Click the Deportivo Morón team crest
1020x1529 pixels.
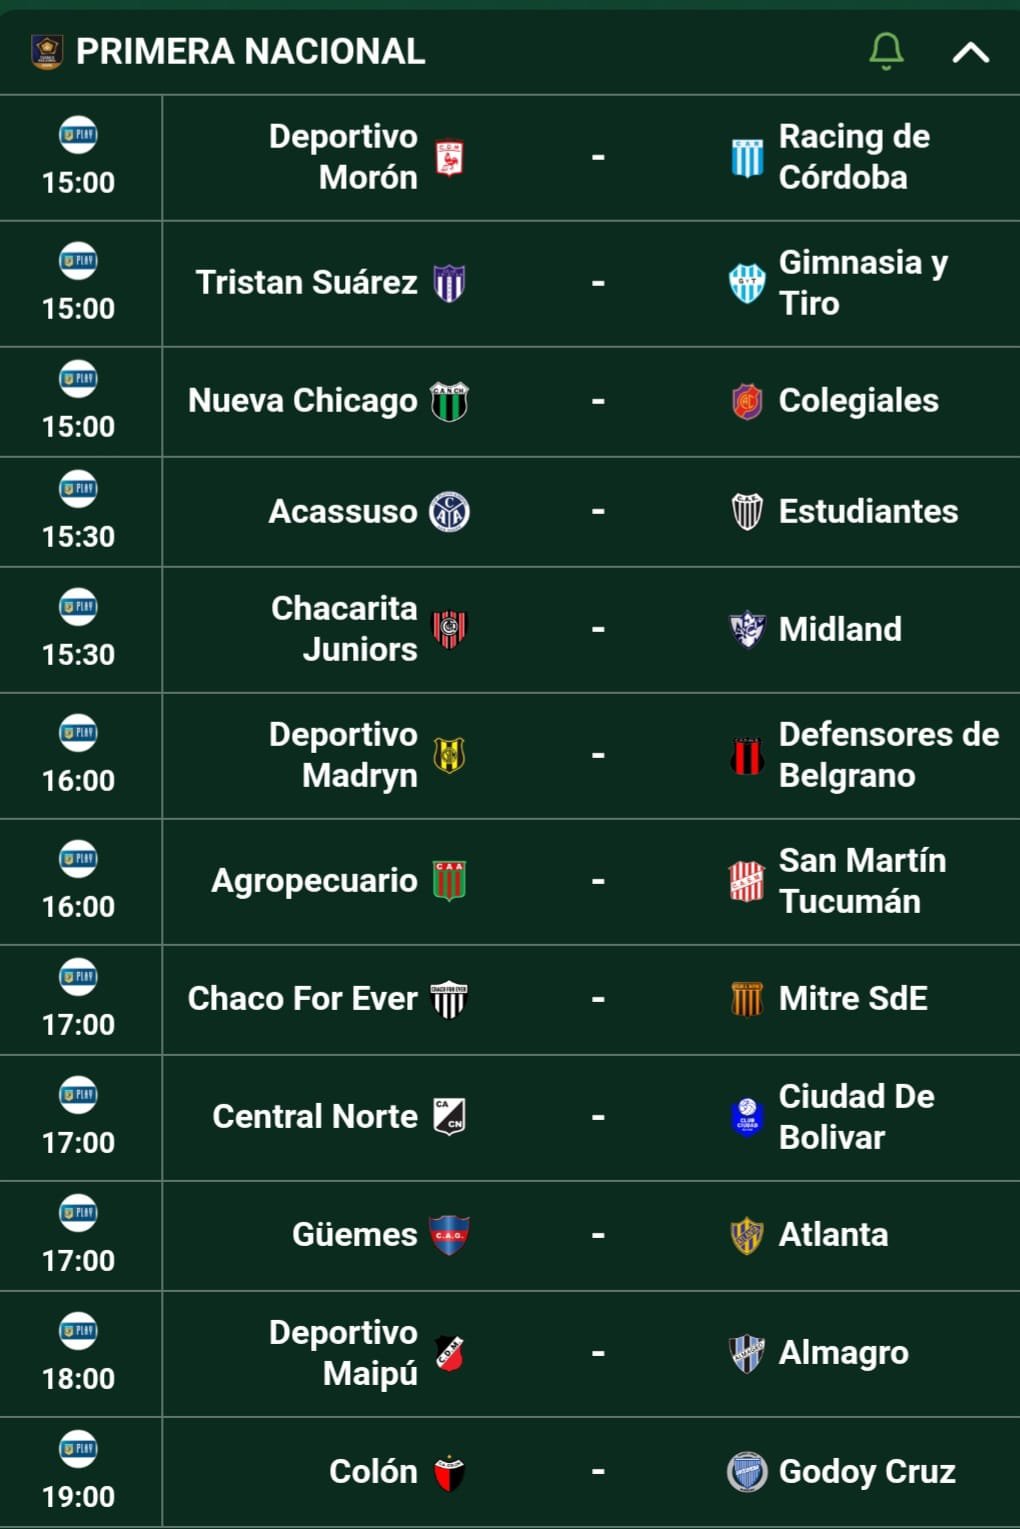coord(449,158)
